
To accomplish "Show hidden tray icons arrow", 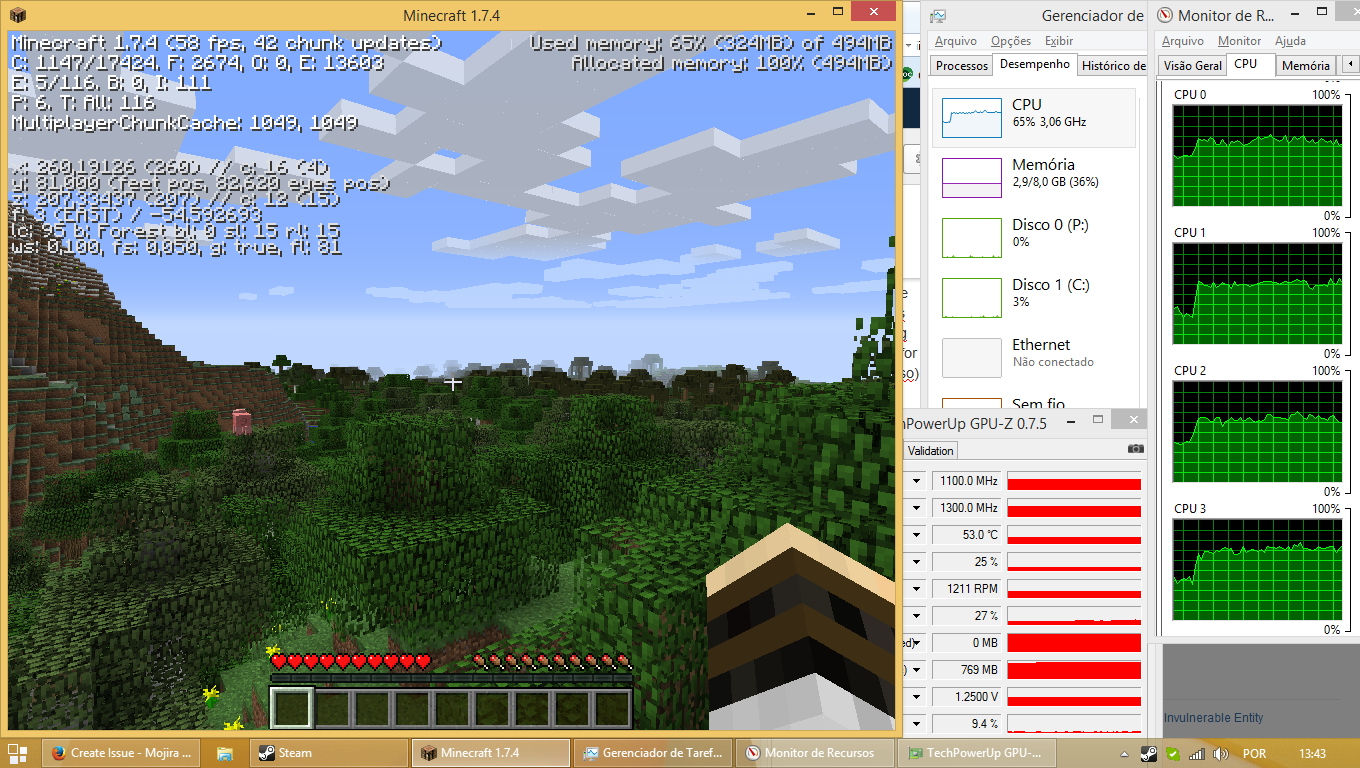I will pos(1125,754).
